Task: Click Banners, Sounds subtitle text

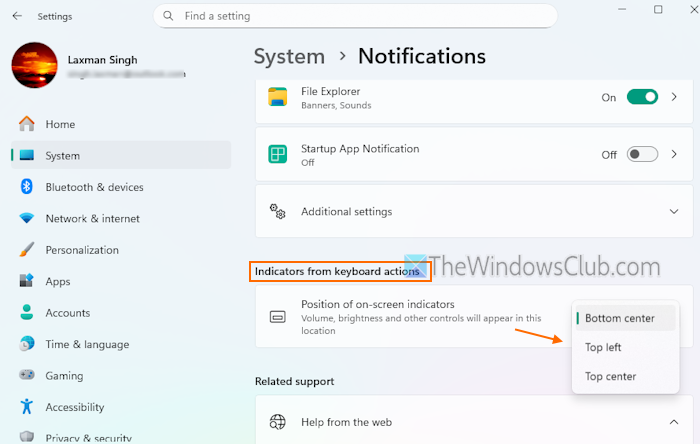Action: point(336,105)
